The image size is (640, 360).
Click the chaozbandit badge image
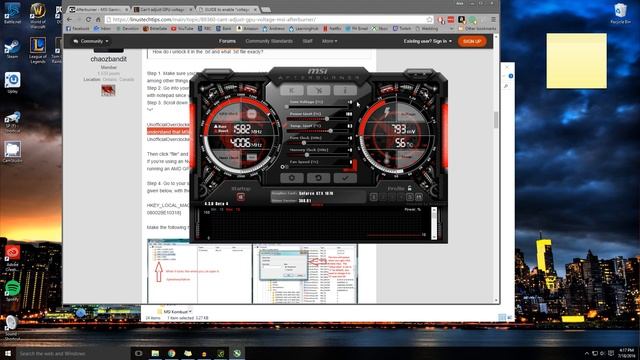click(x=108, y=90)
